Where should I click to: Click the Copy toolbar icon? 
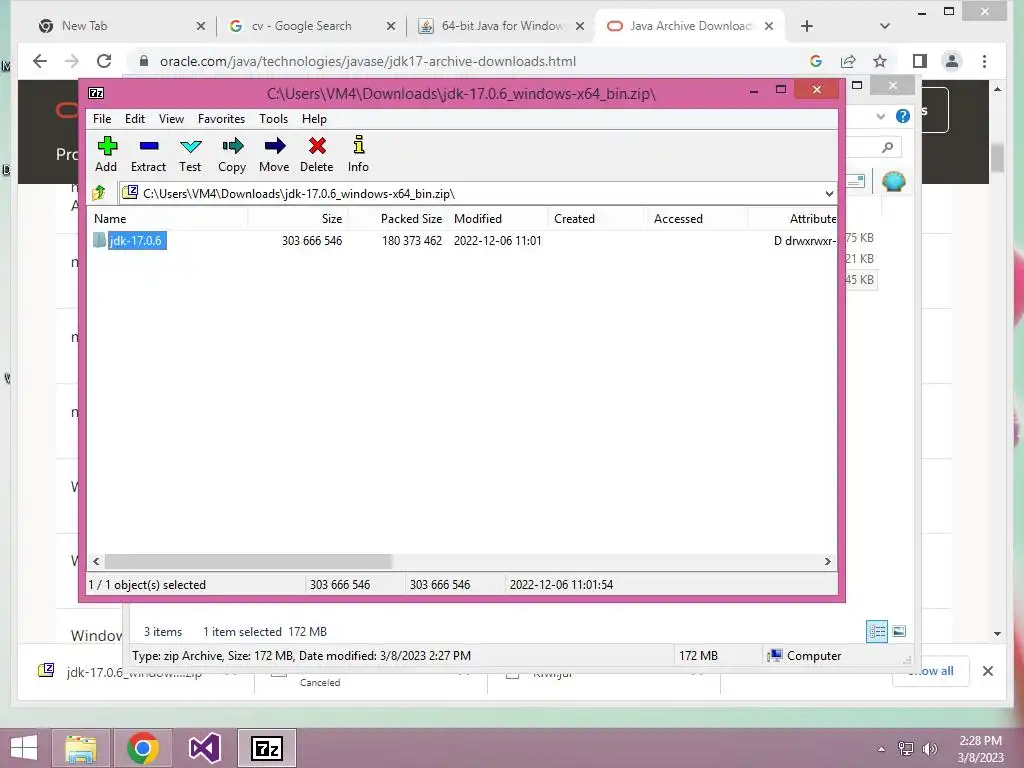[232, 155]
